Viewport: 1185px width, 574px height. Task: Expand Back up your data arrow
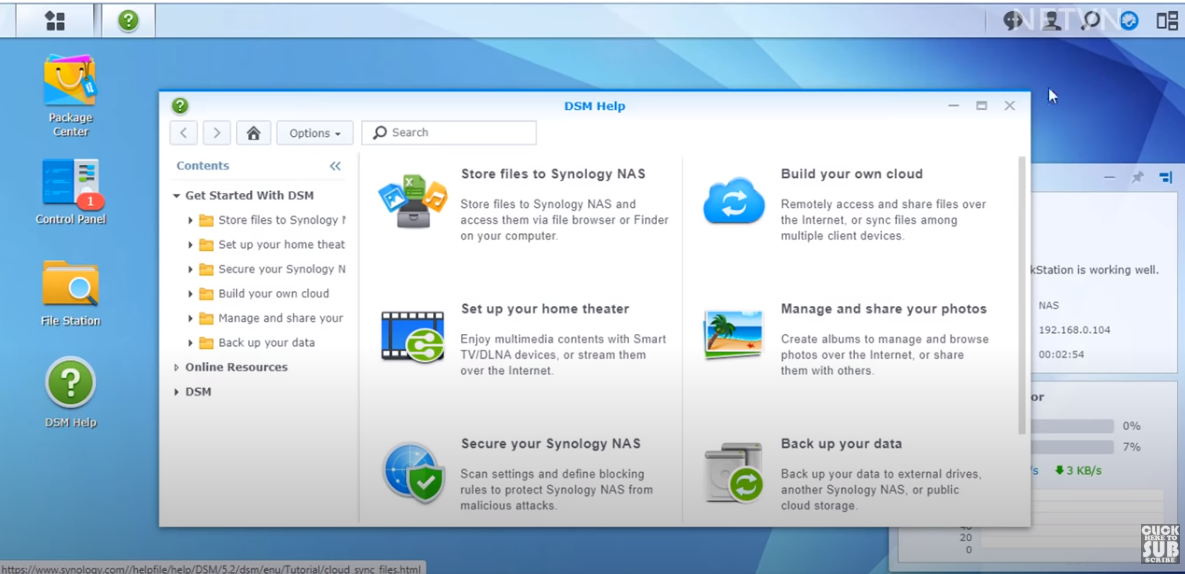pyautogui.click(x=190, y=343)
